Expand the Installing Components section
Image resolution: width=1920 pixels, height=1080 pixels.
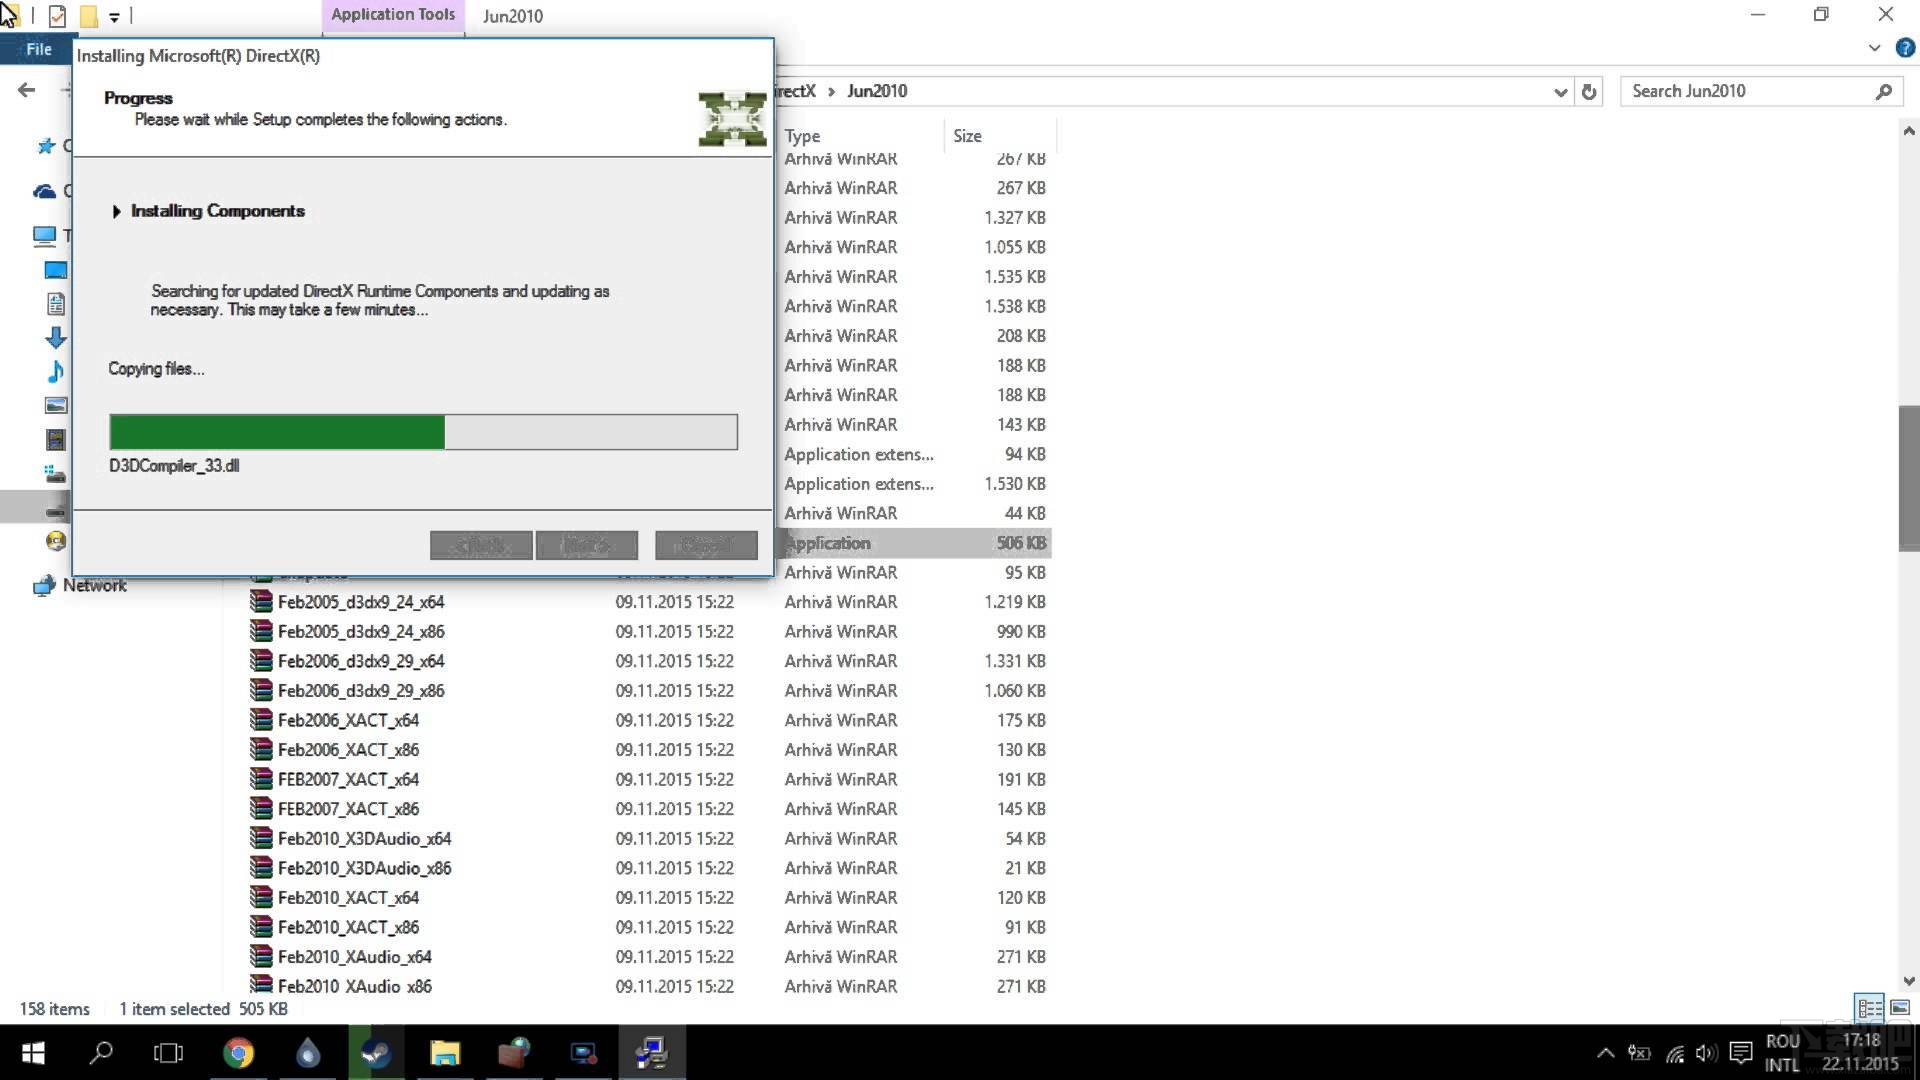coord(117,211)
